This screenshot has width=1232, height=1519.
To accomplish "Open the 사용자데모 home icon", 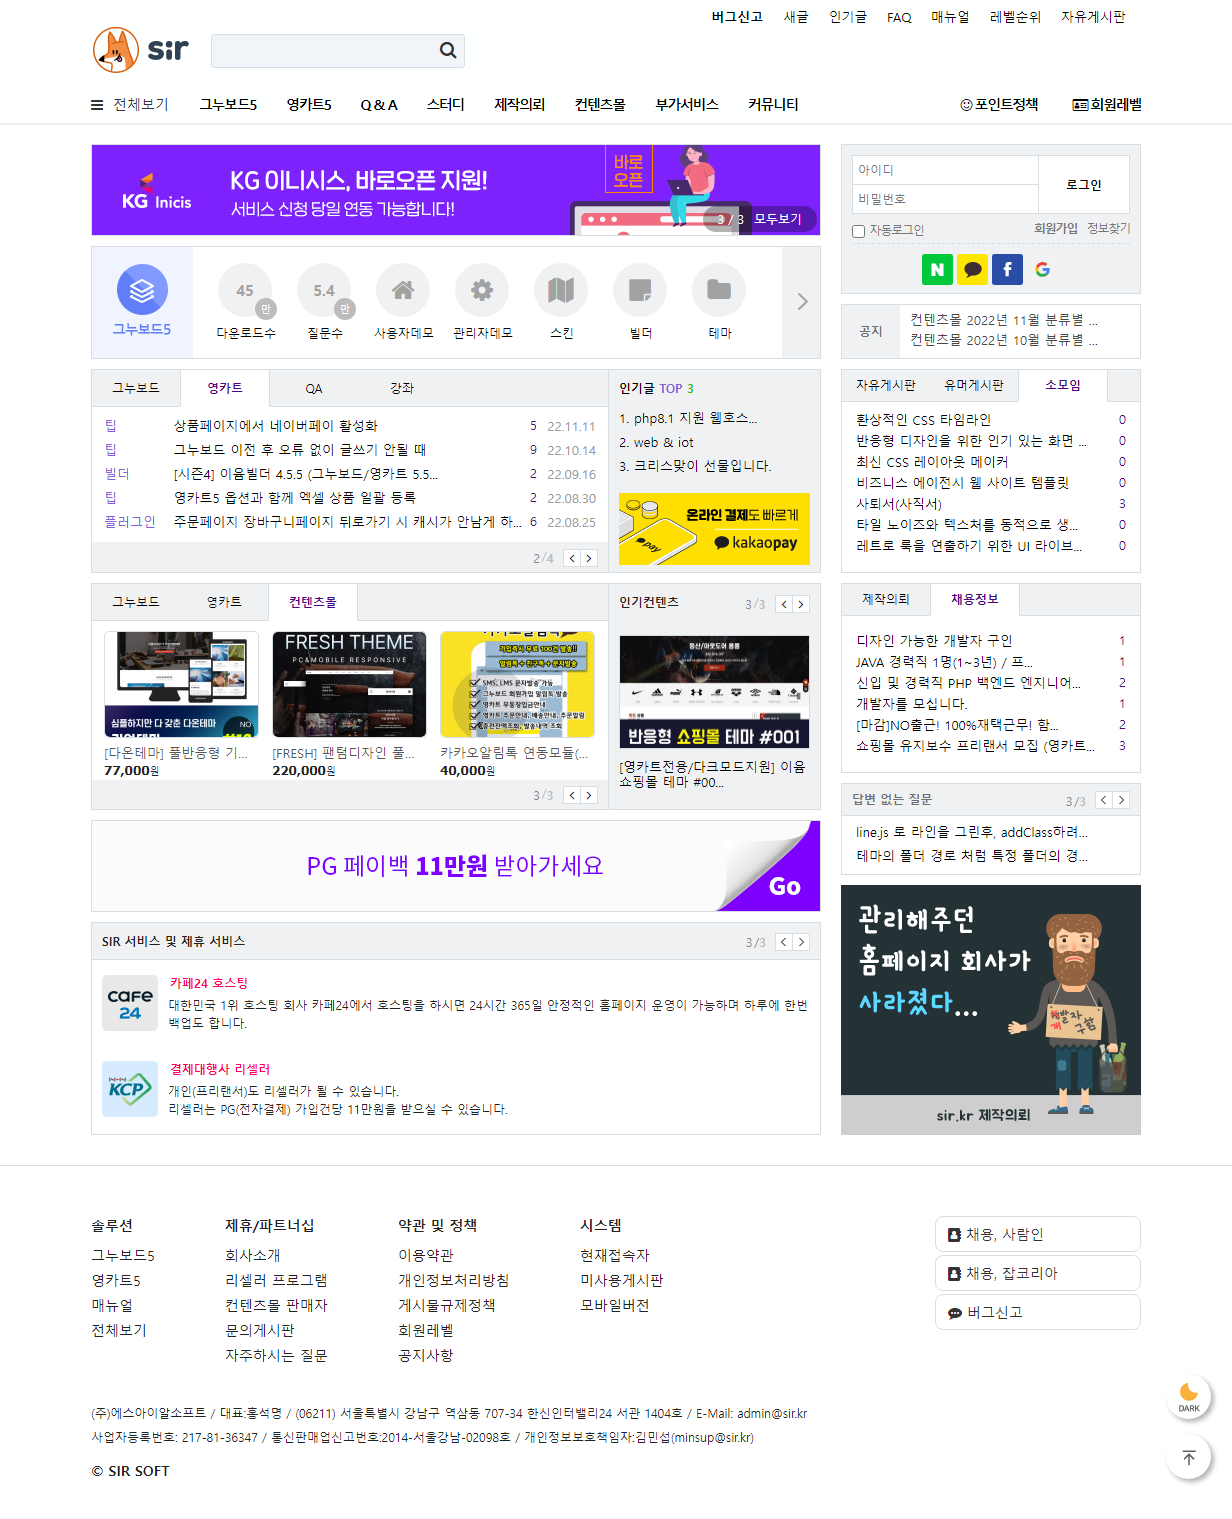I will pos(403,291).
